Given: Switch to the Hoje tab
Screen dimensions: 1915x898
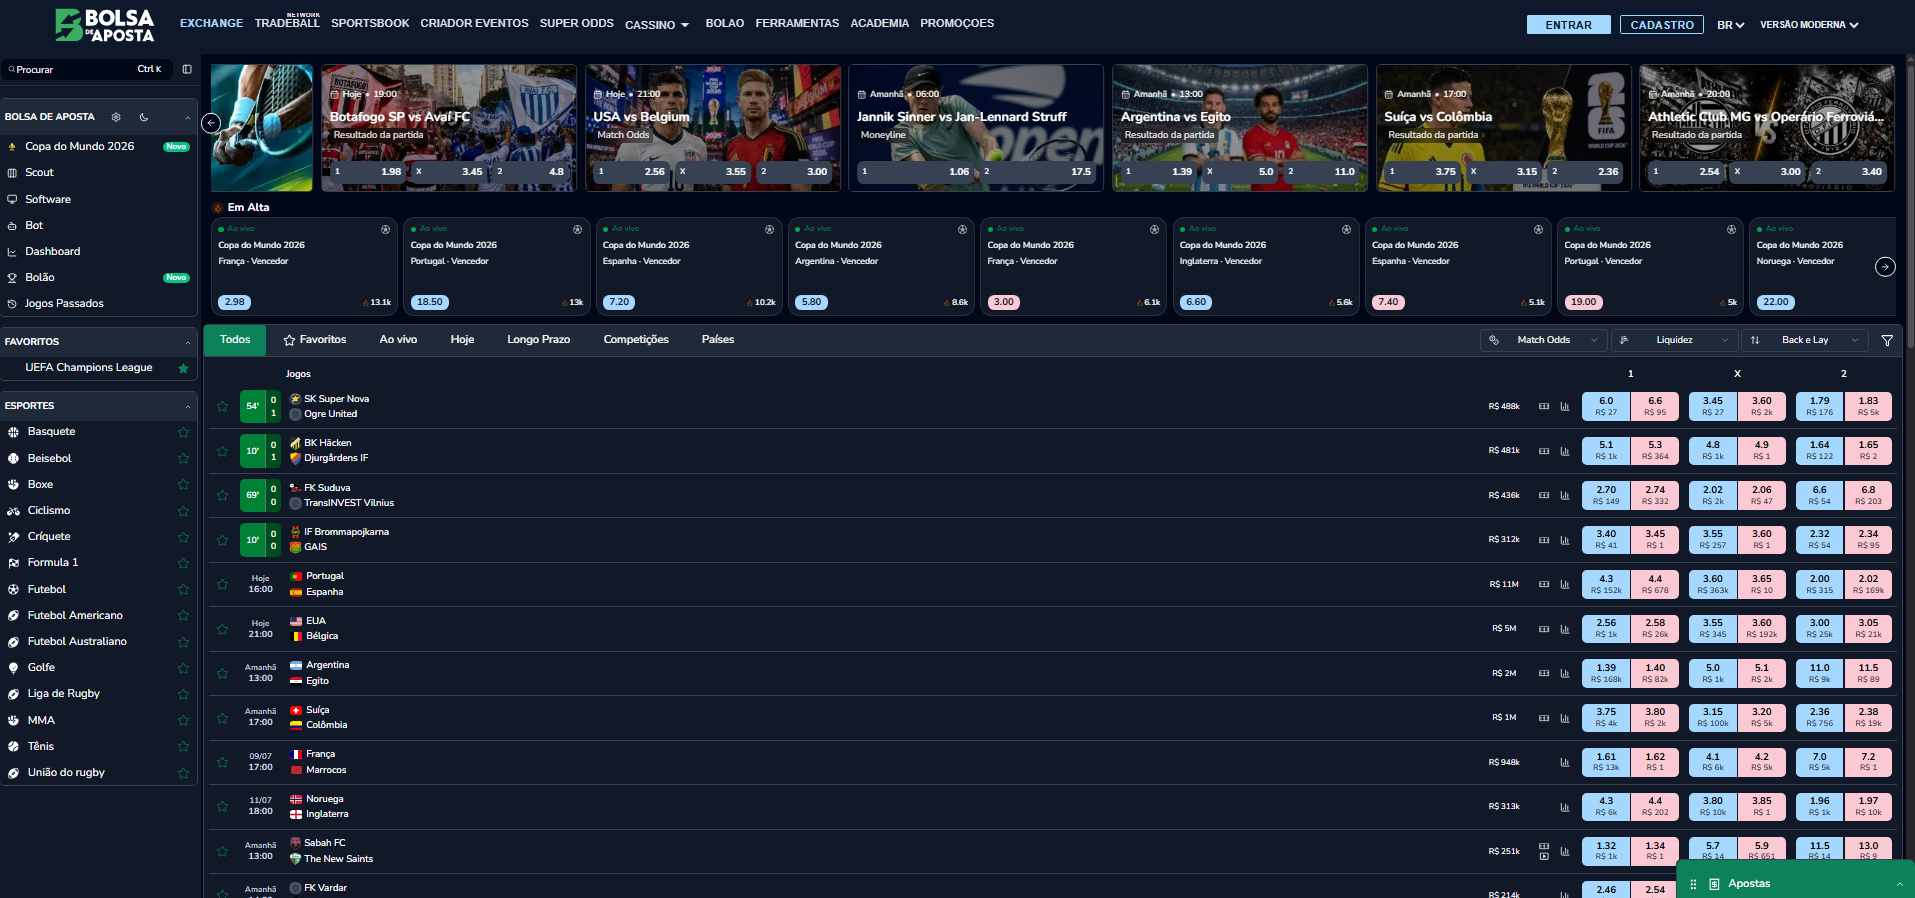Looking at the screenshot, I should pos(462,340).
